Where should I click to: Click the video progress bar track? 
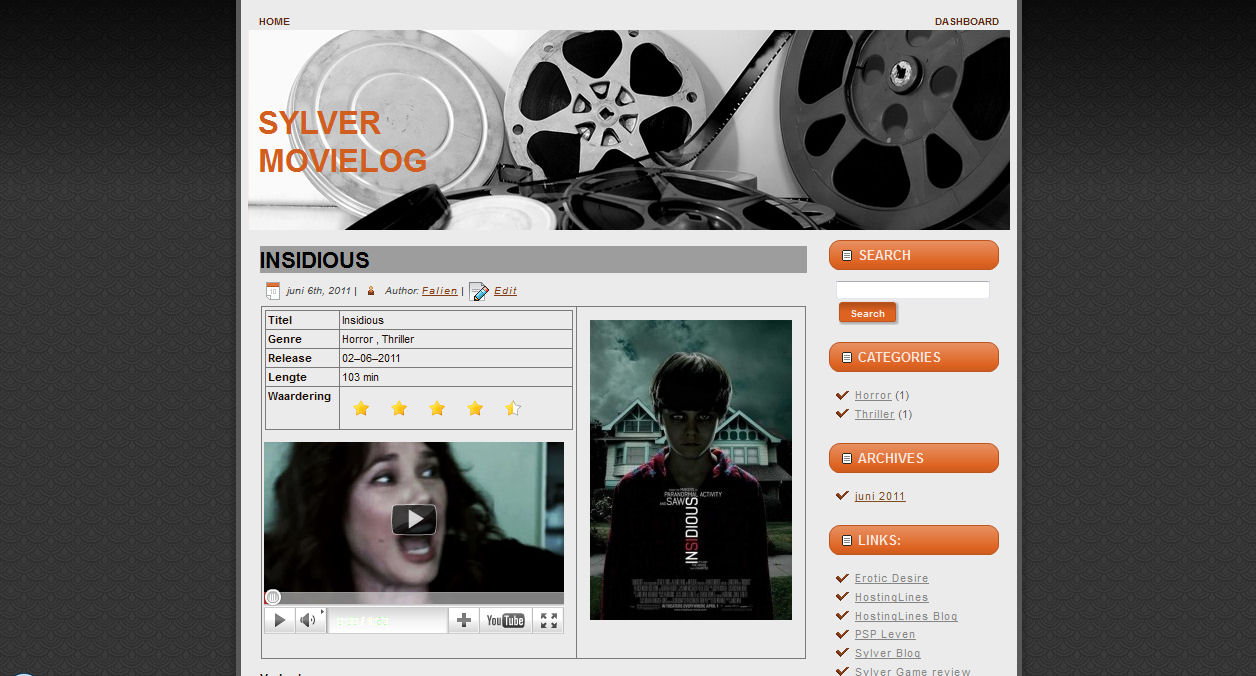[x=414, y=598]
